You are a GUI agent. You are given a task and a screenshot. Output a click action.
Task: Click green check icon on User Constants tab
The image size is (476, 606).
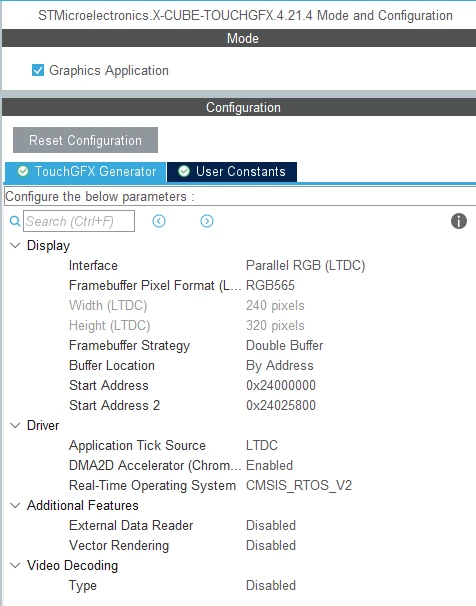click(x=184, y=171)
